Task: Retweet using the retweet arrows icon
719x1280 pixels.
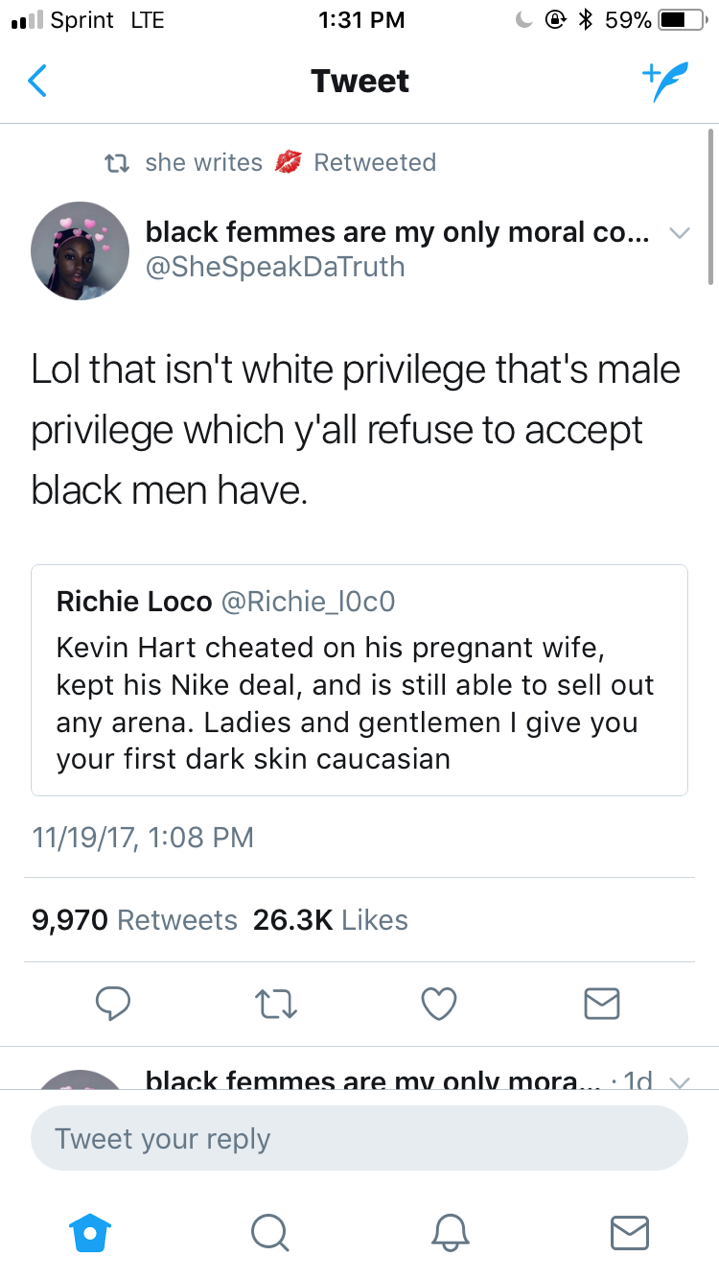Action: (275, 1003)
